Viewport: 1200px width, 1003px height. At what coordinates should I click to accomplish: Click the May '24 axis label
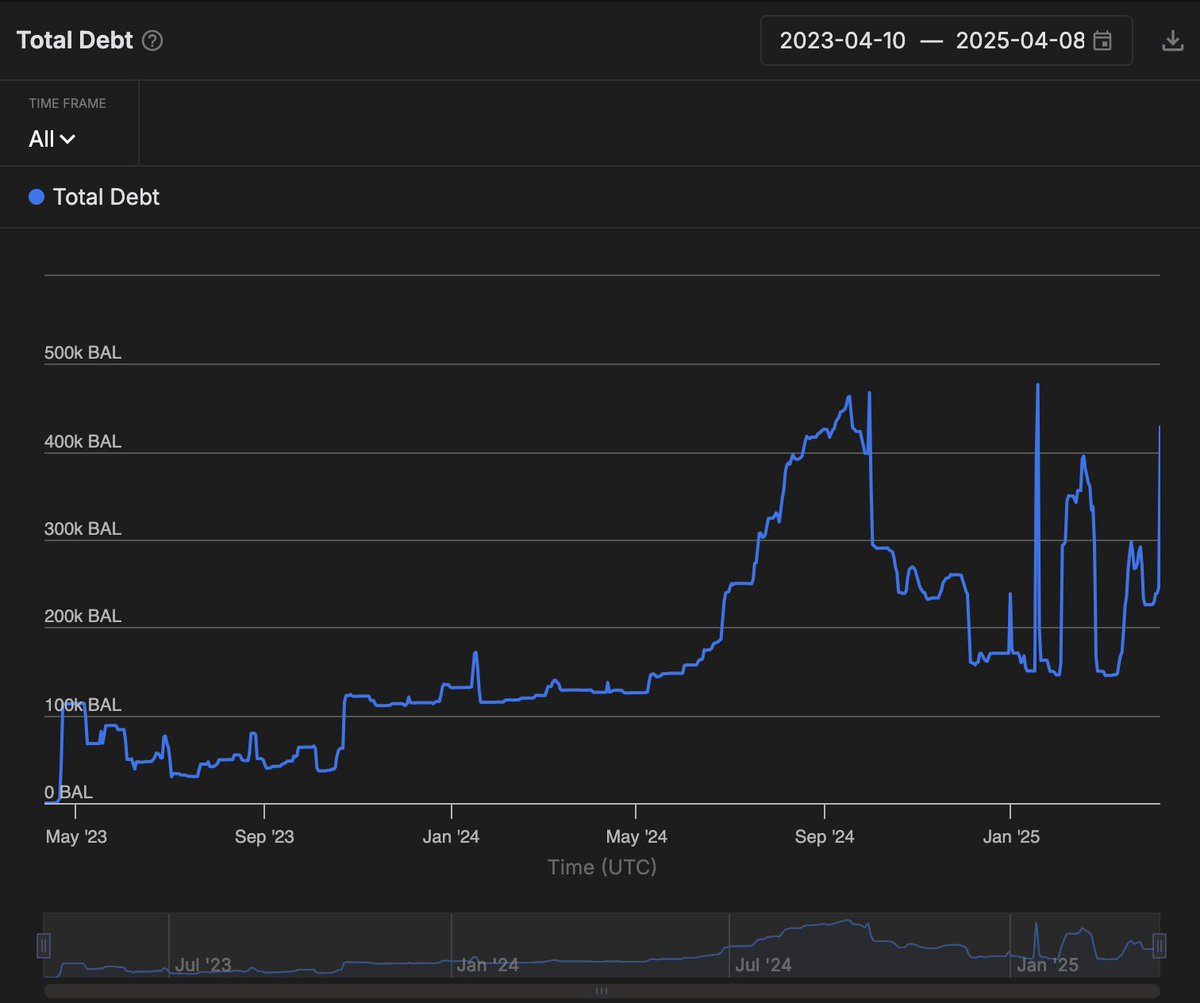click(x=637, y=837)
